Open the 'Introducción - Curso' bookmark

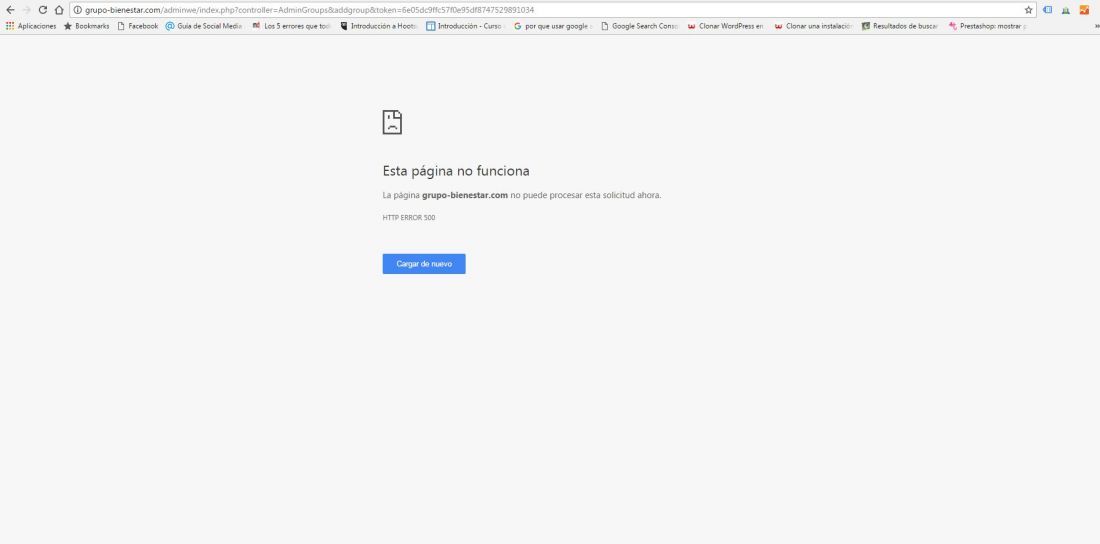[466, 26]
